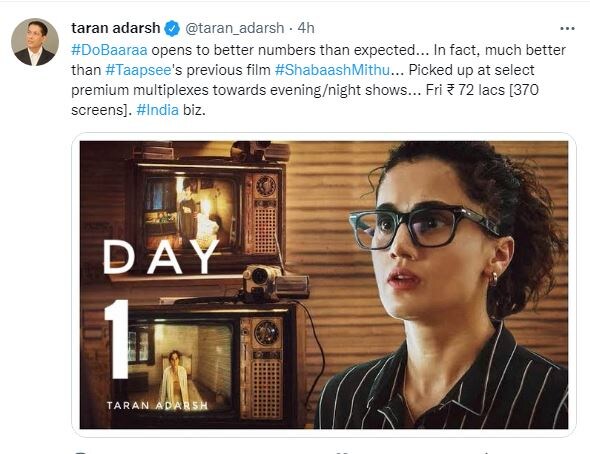Open the @taran_adarsh handle link
This screenshot has width=590, height=454.
click(x=234, y=28)
